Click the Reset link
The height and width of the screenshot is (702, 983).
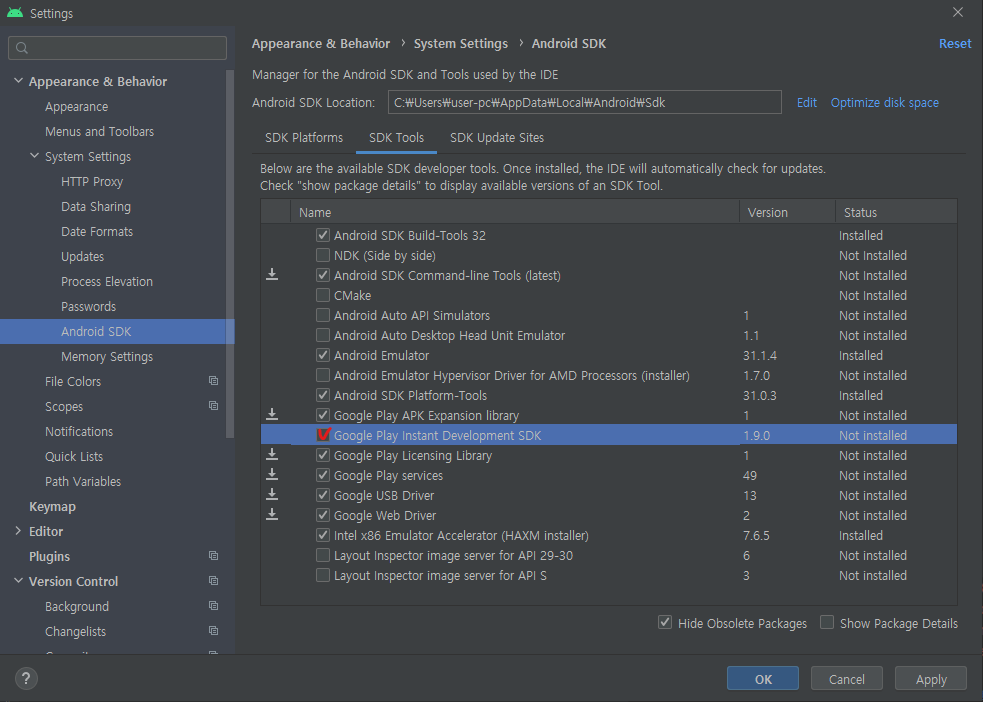(x=955, y=43)
